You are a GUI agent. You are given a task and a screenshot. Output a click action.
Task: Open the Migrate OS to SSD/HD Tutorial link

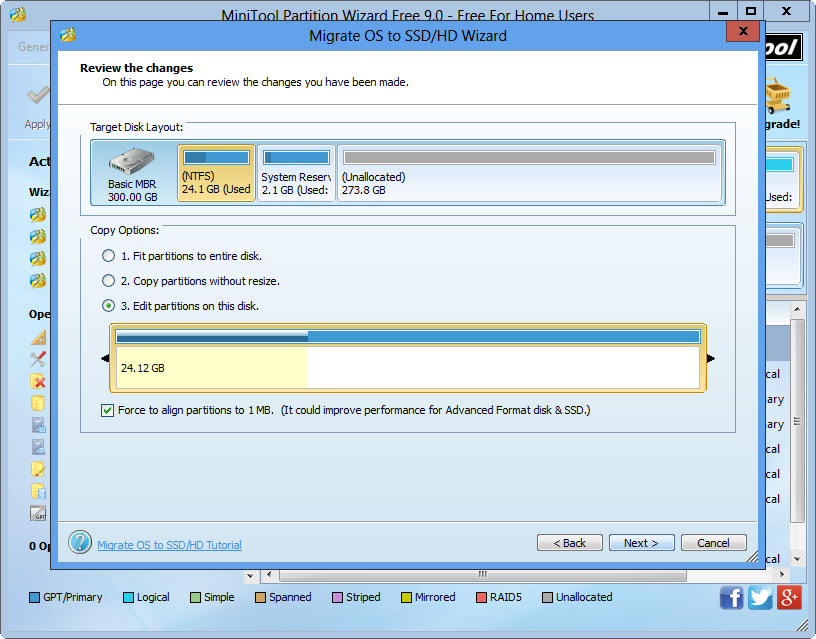(x=169, y=545)
